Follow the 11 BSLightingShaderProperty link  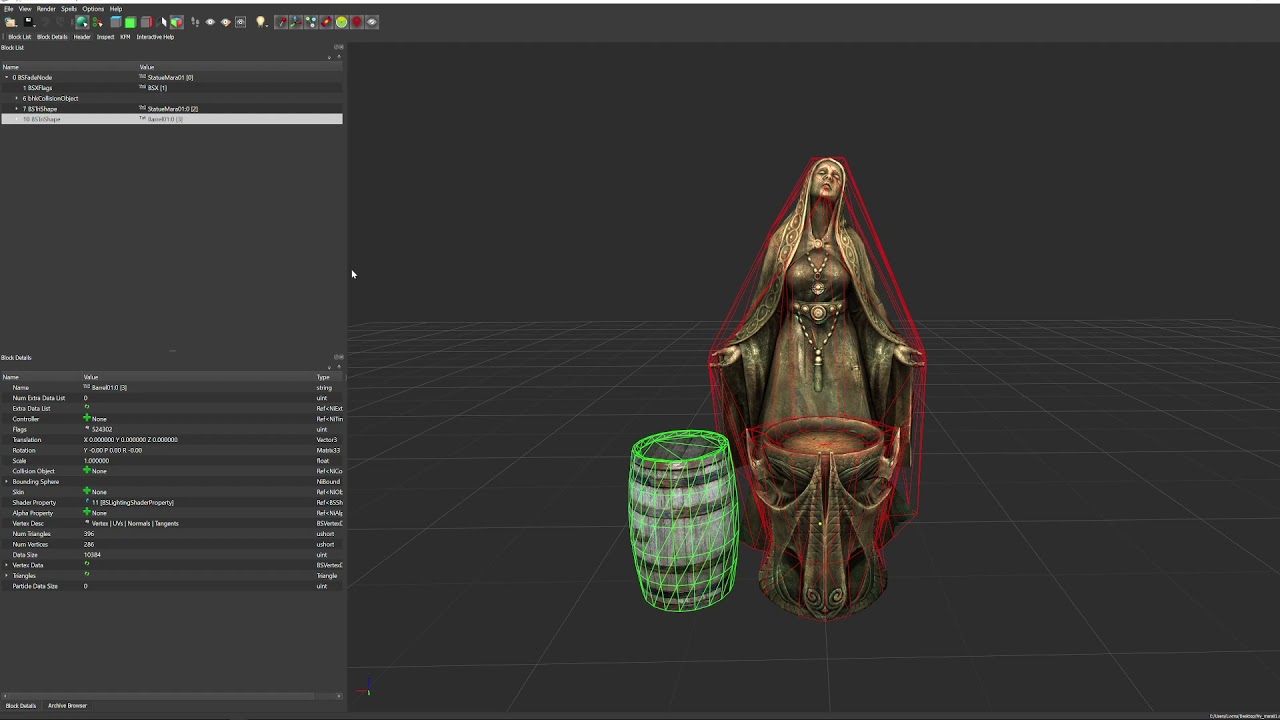pos(132,503)
